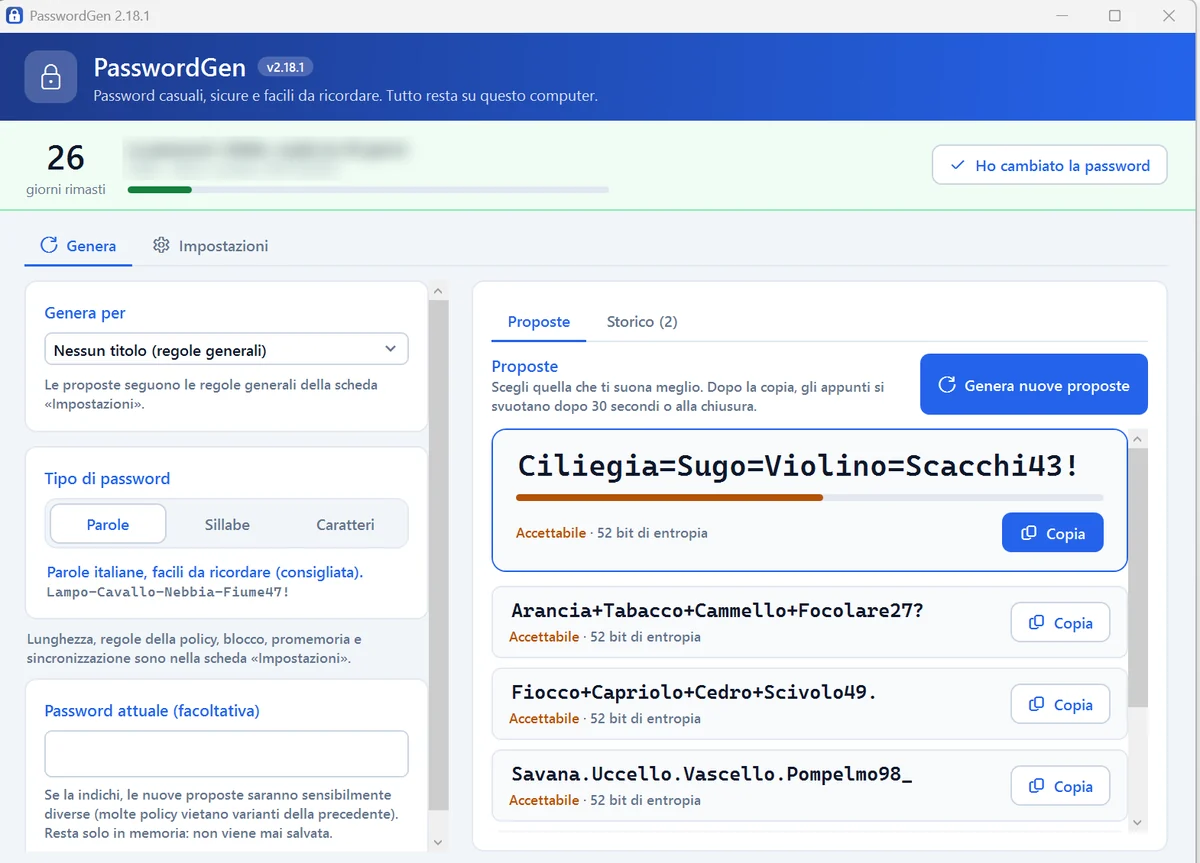The width and height of the screenshot is (1200, 863).
Task: Copy the Savana.Uccello.Vascello.Pompelmo98_ password
Action: (1060, 787)
